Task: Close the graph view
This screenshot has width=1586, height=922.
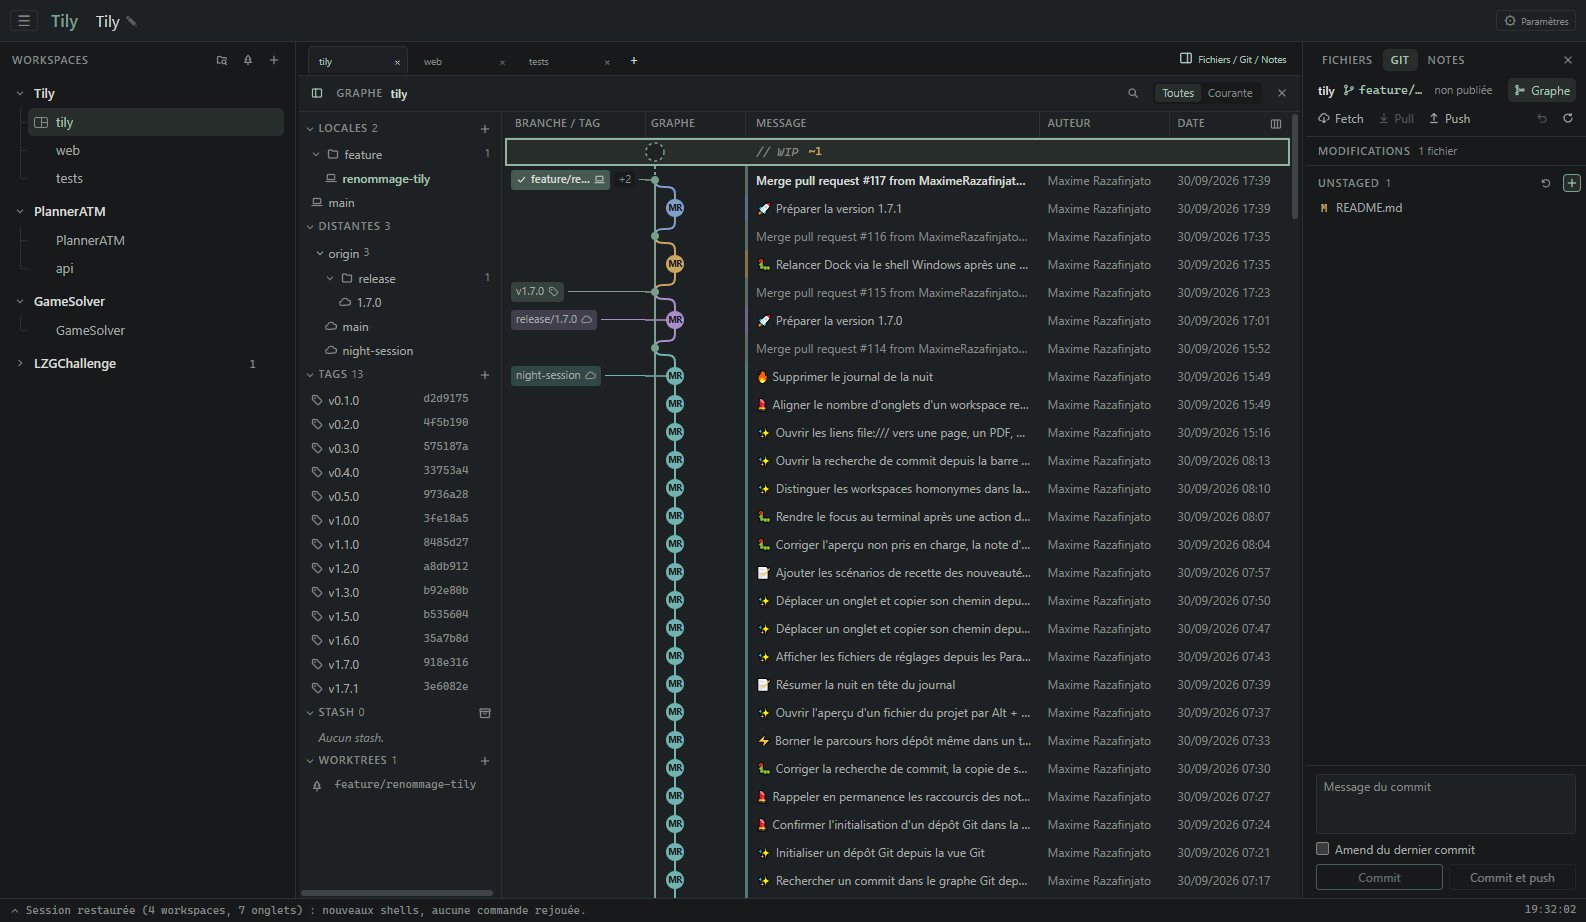Action: [x=1282, y=93]
